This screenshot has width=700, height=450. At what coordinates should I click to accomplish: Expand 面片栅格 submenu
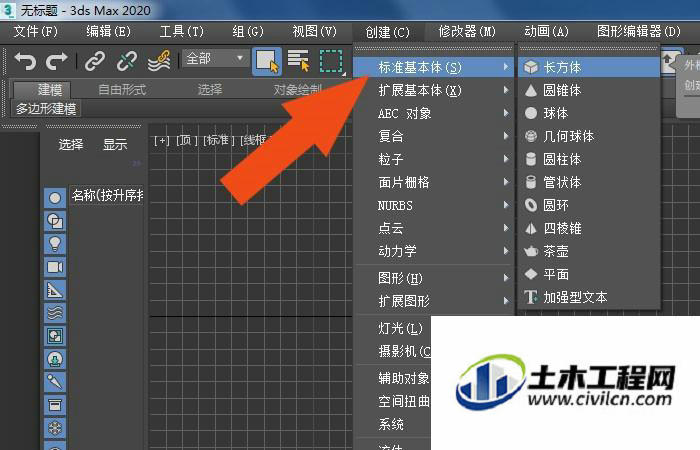pos(434,182)
